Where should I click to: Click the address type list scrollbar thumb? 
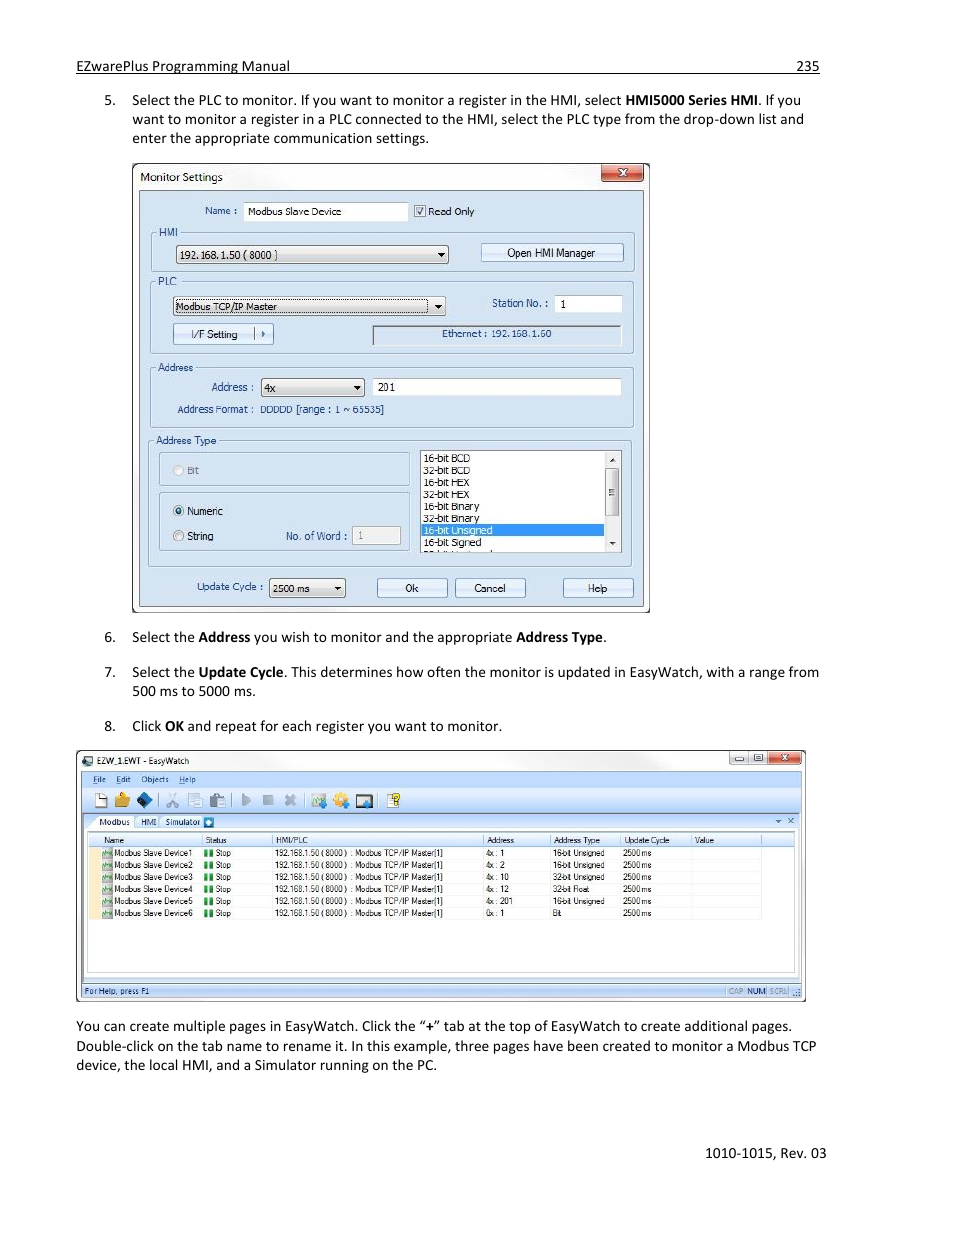pos(612,492)
